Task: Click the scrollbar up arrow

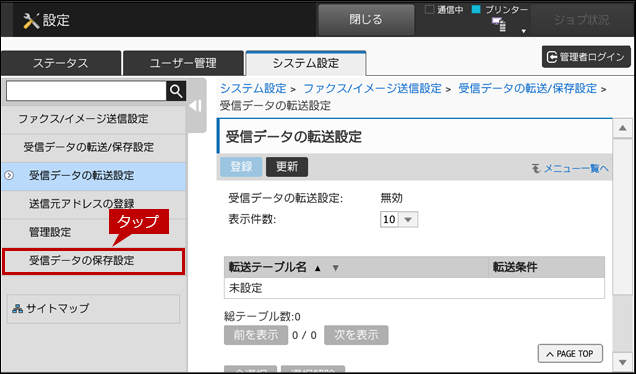Action: (623, 129)
